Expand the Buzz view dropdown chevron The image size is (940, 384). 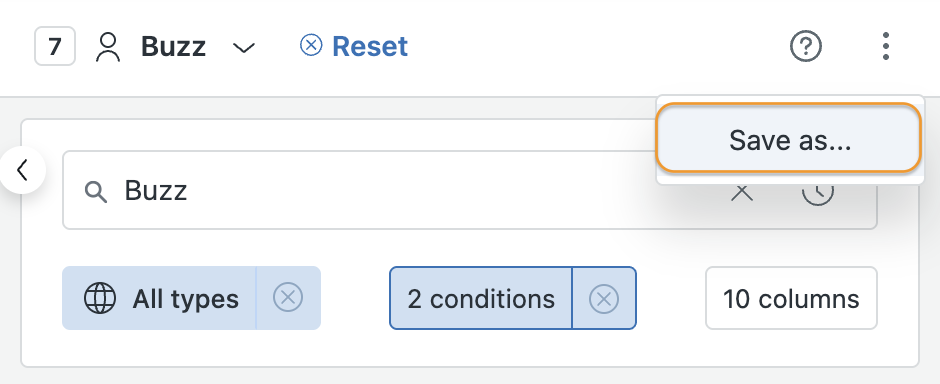(244, 47)
